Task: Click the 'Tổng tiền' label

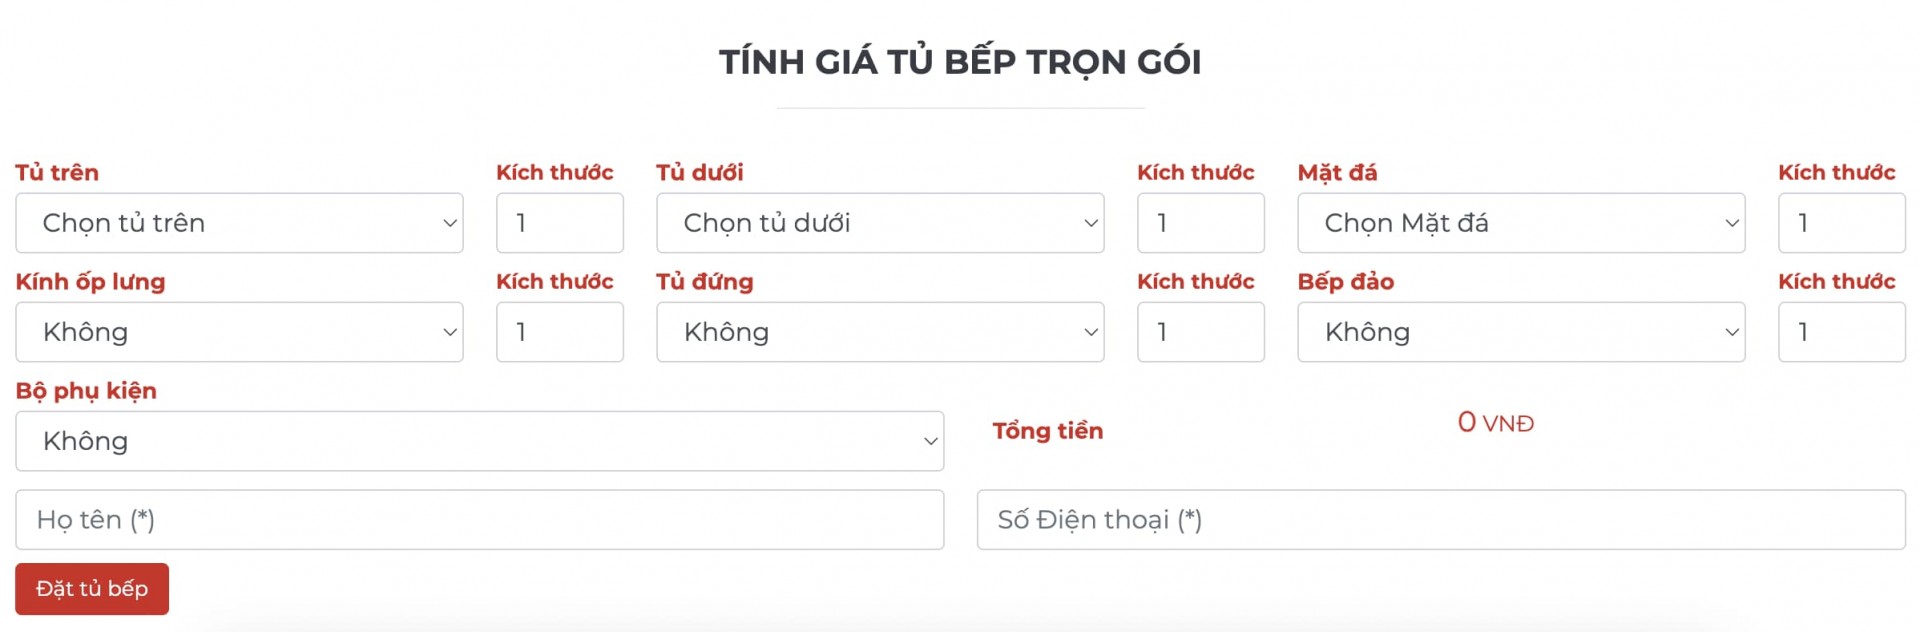Action: tap(1047, 431)
